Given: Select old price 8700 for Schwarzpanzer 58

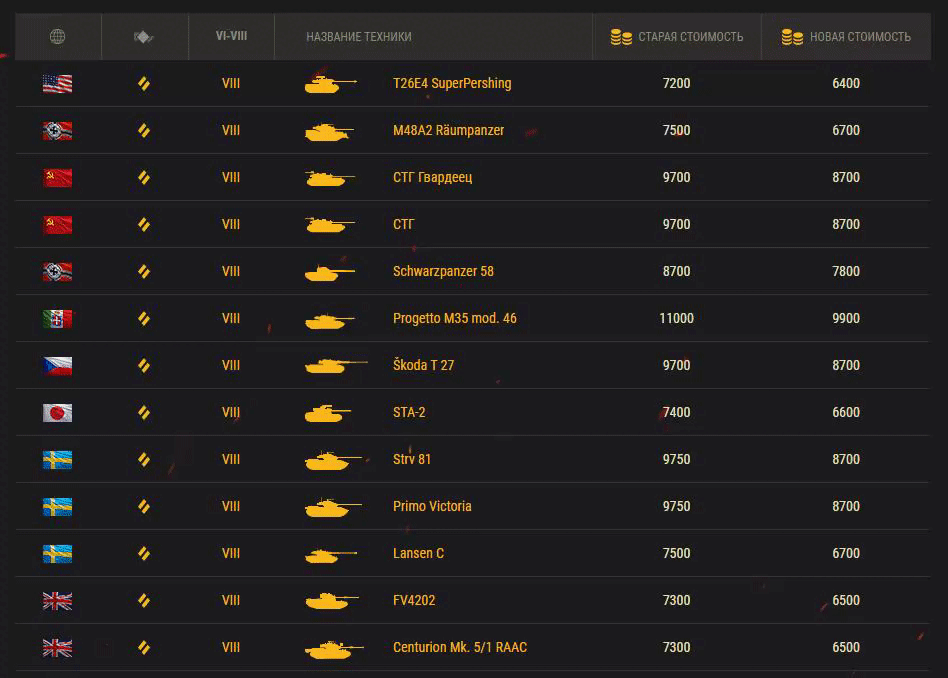Looking at the screenshot, I should coord(677,272).
